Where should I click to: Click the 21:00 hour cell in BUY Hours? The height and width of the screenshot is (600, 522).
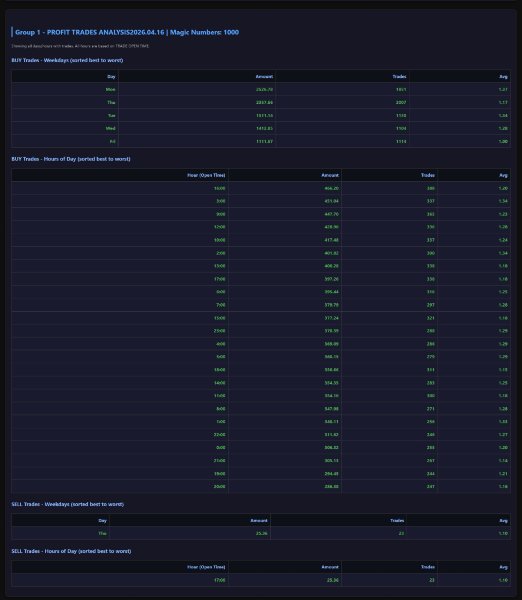tap(120, 461)
